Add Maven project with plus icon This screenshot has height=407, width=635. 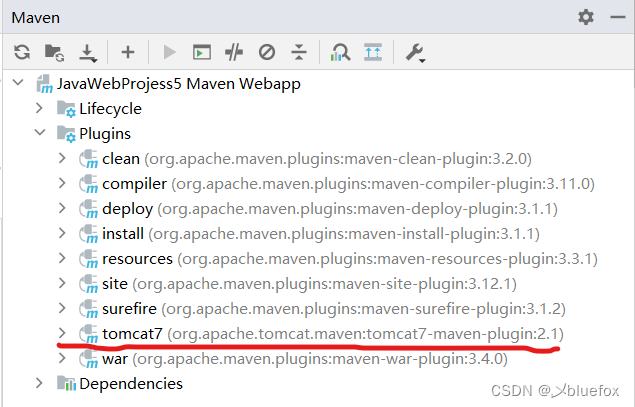pos(128,52)
